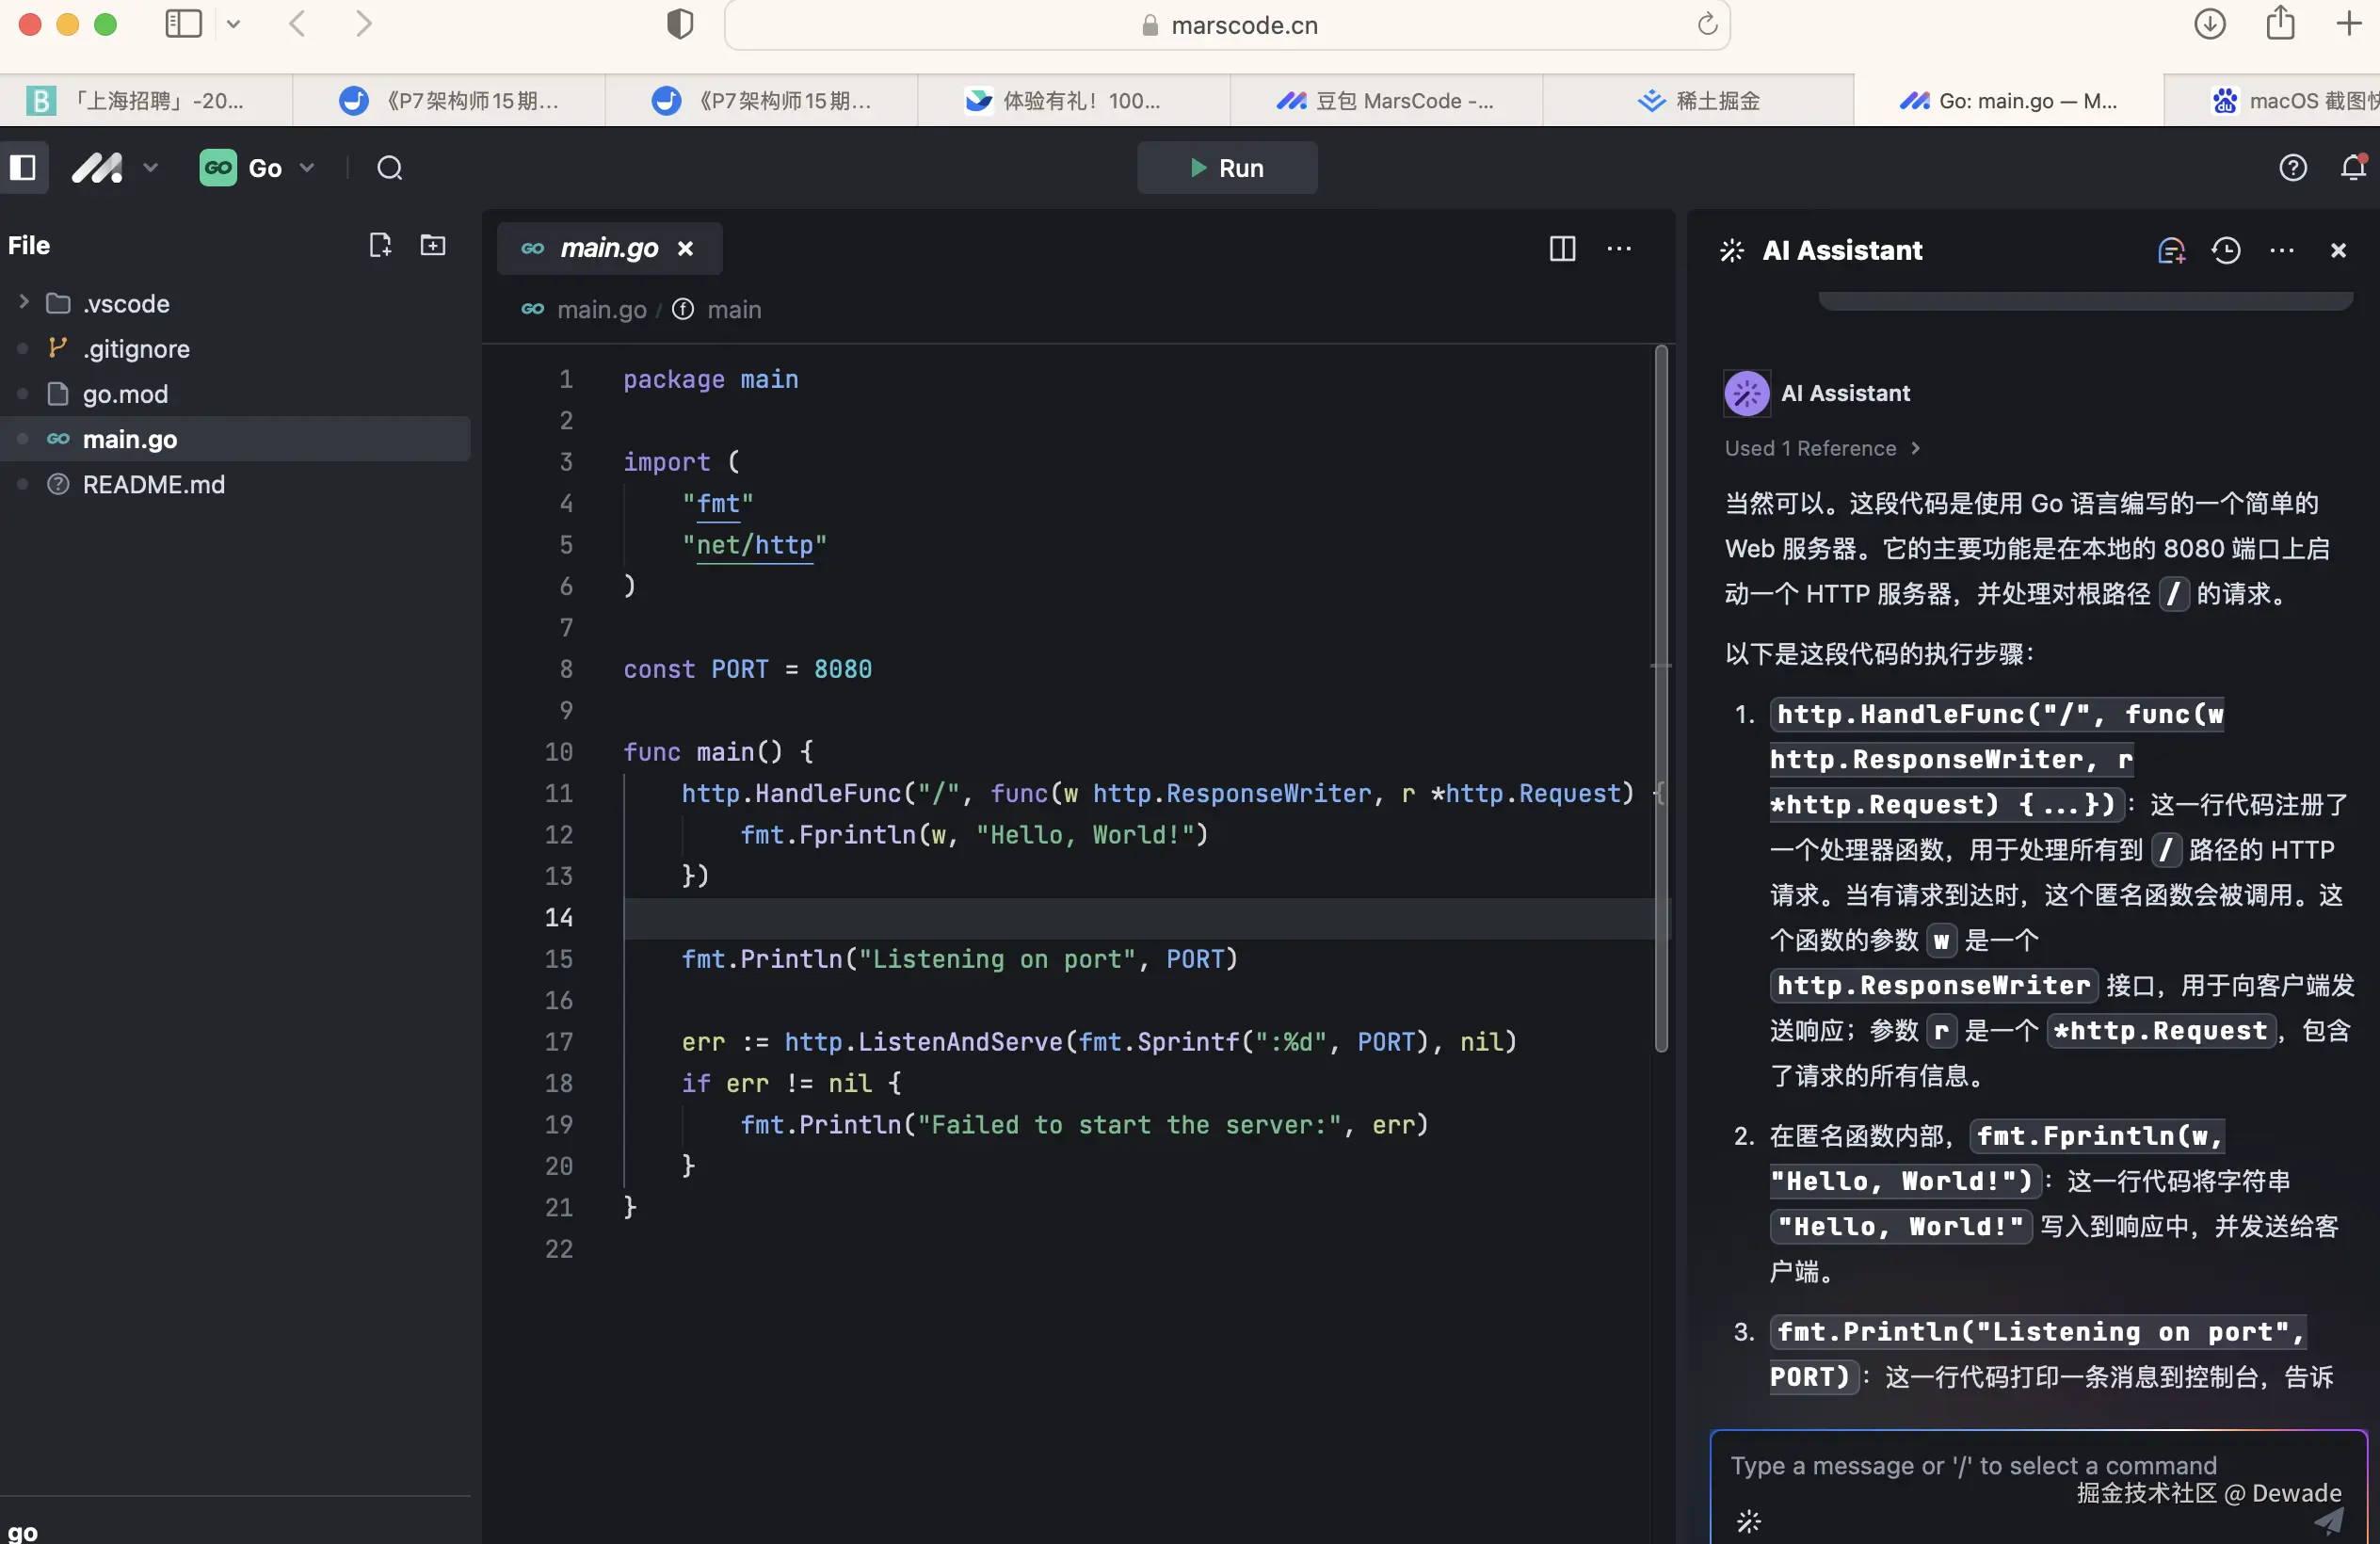
Task: Click the split editor icon
Action: tap(1562, 248)
